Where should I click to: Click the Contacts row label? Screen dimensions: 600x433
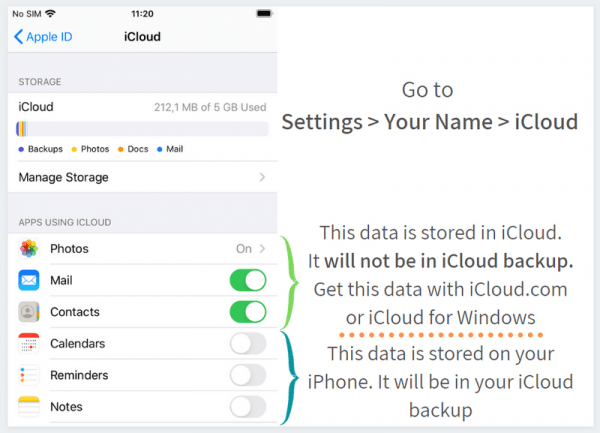(75, 312)
